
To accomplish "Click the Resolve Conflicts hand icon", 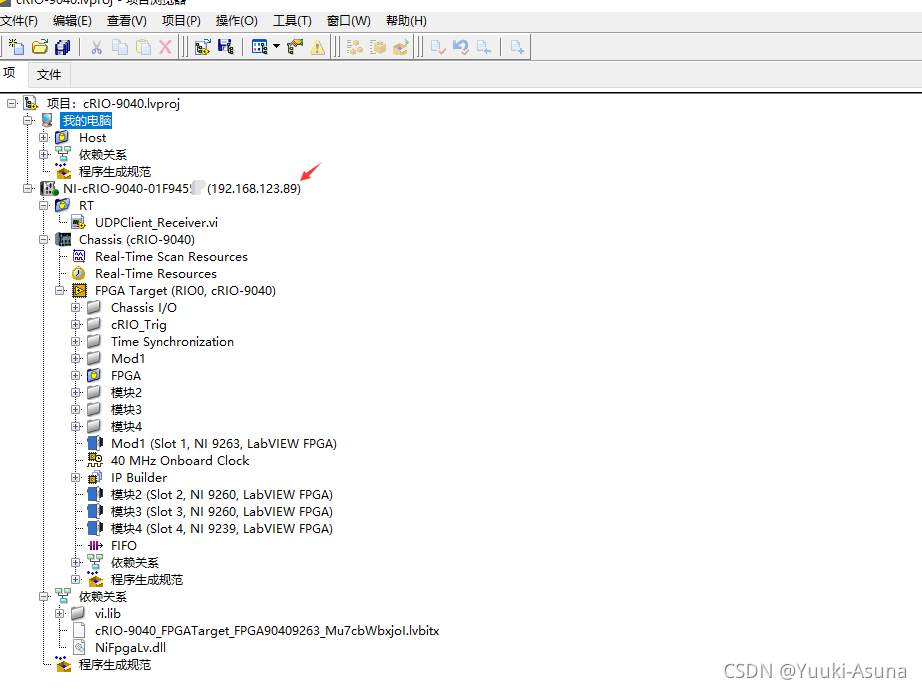I will pos(295,47).
